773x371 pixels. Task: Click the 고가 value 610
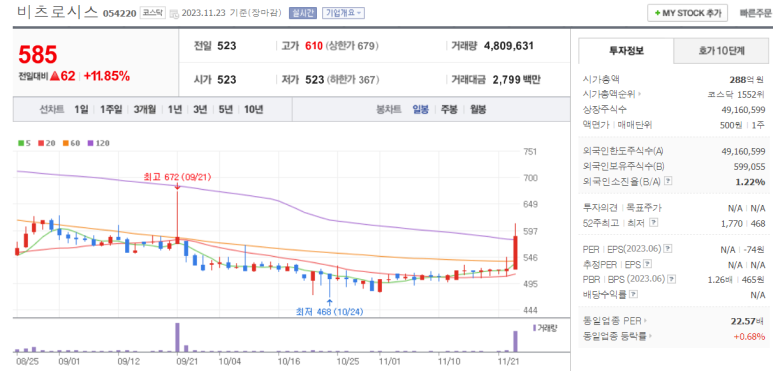314,46
